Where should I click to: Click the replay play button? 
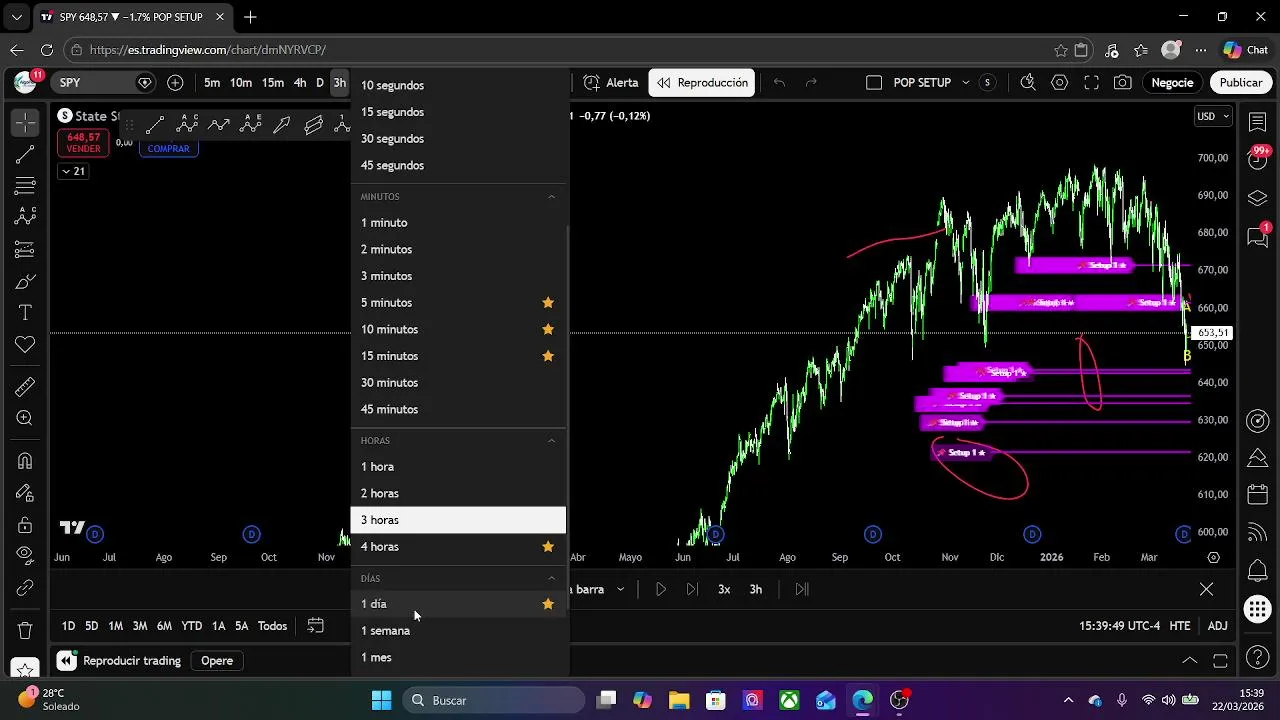click(x=660, y=590)
